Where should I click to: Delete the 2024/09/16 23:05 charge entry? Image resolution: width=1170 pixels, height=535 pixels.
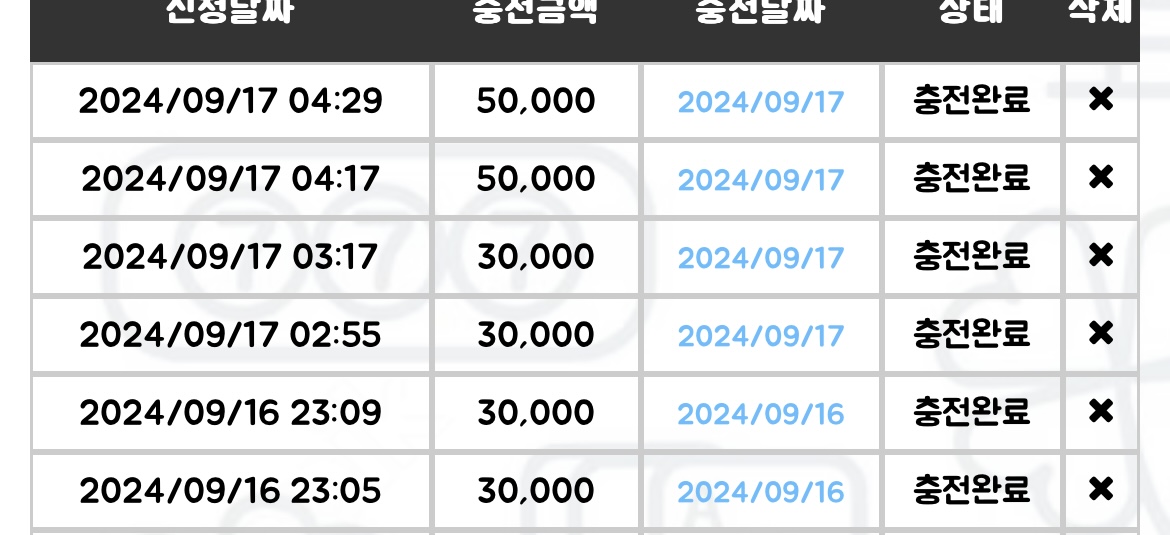tap(1101, 489)
